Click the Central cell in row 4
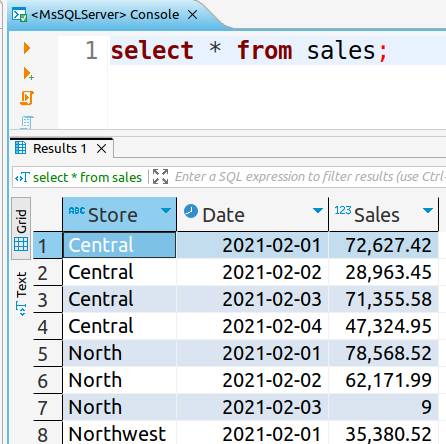Image resolution: width=446 pixels, height=444 pixels. [119, 326]
